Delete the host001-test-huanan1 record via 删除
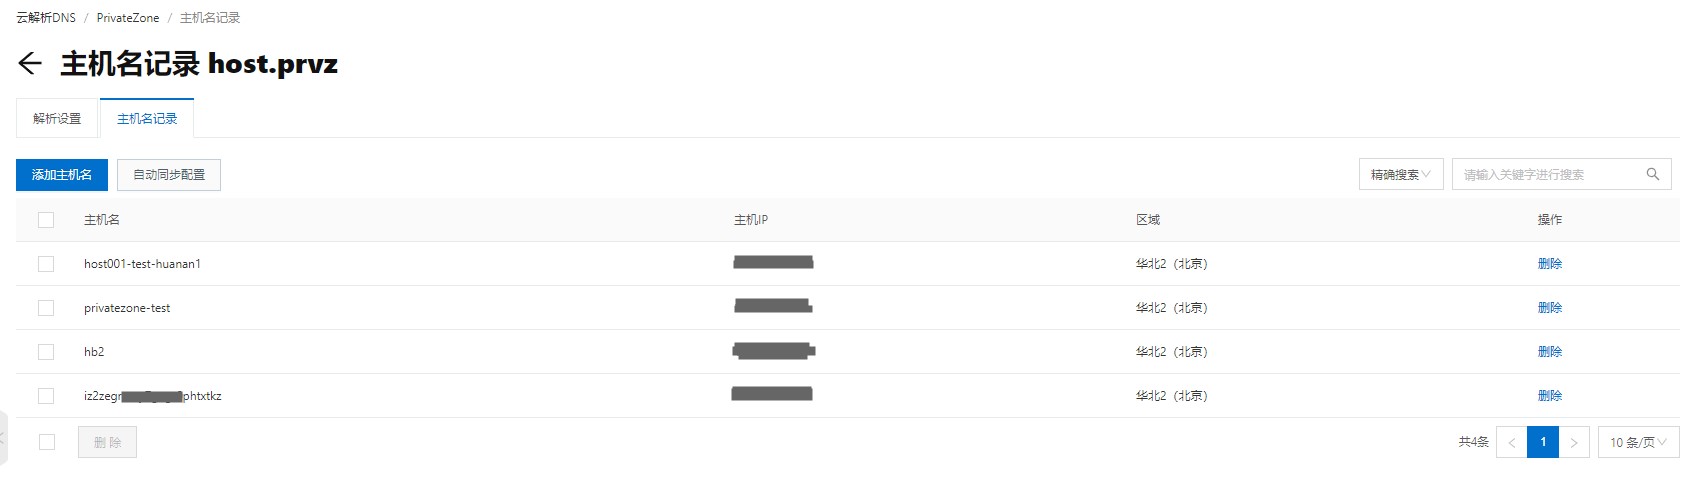 pyautogui.click(x=1550, y=264)
